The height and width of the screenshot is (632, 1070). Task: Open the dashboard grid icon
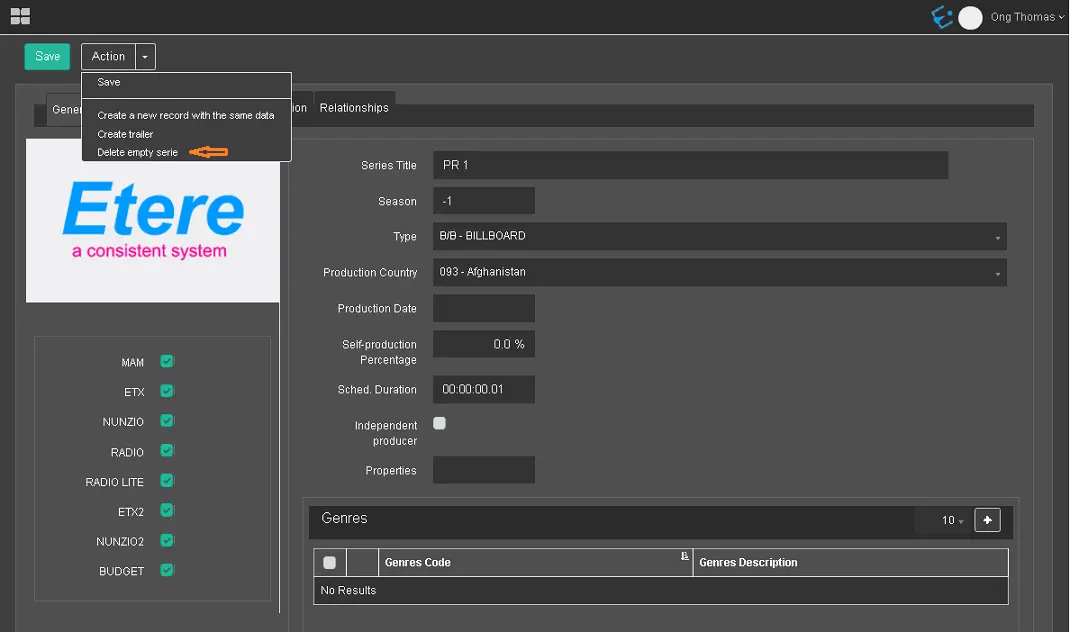coord(20,16)
